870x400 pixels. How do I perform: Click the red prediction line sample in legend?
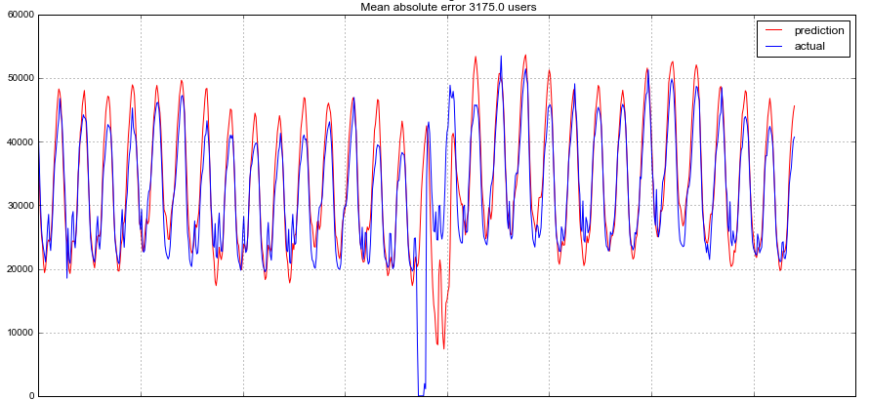coord(773,31)
